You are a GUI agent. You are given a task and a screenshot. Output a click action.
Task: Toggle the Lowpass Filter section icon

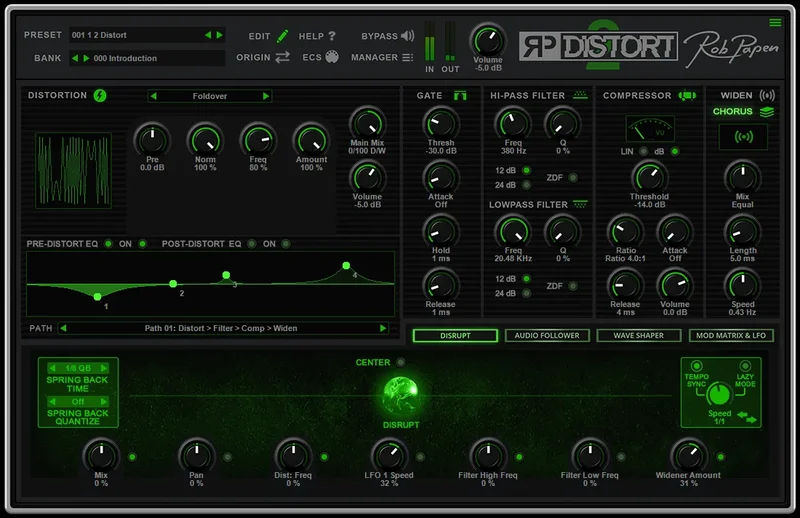click(580, 204)
